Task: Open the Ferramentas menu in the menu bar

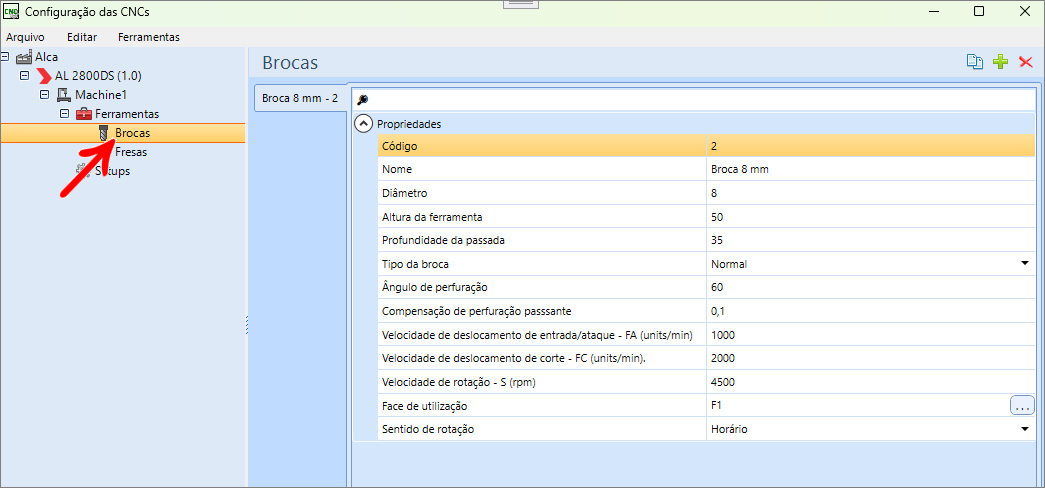Action: pos(149,37)
